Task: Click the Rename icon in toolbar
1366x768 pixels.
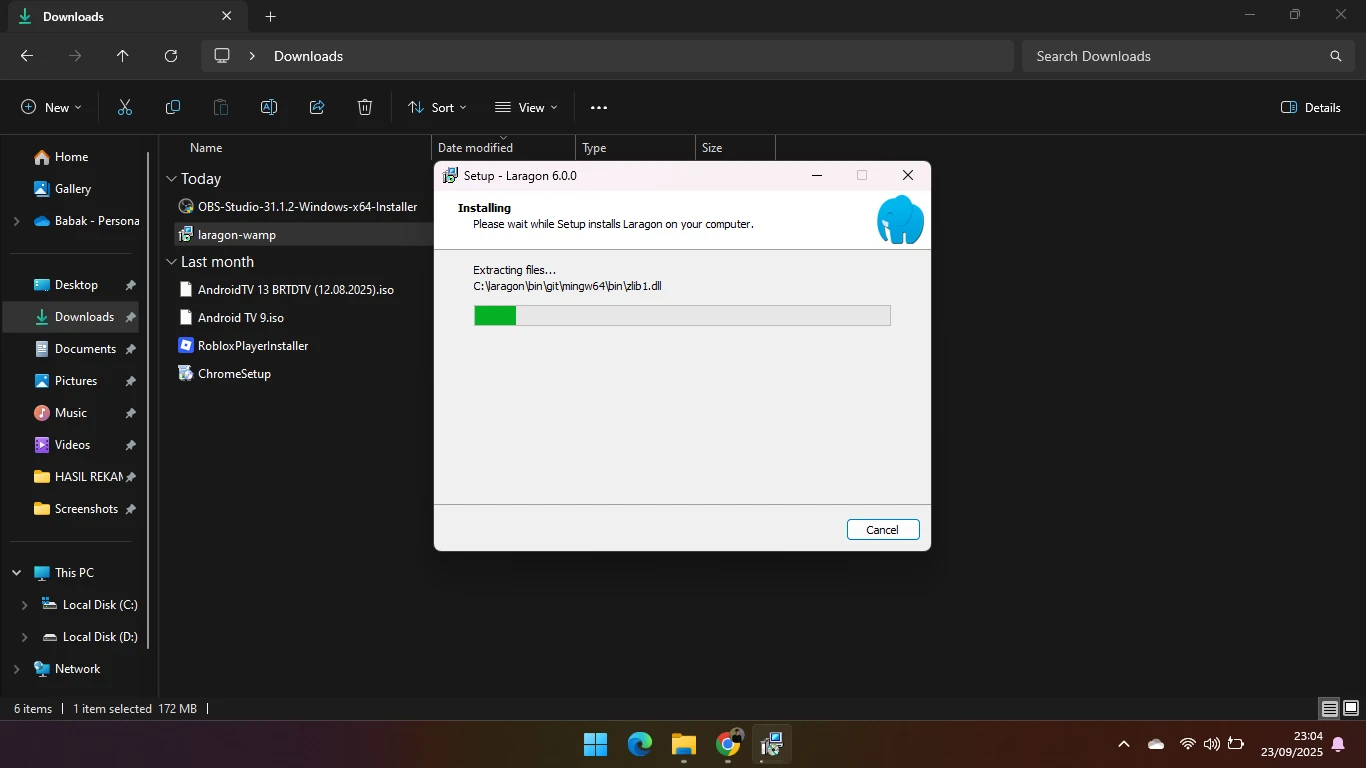Action: pos(269,108)
